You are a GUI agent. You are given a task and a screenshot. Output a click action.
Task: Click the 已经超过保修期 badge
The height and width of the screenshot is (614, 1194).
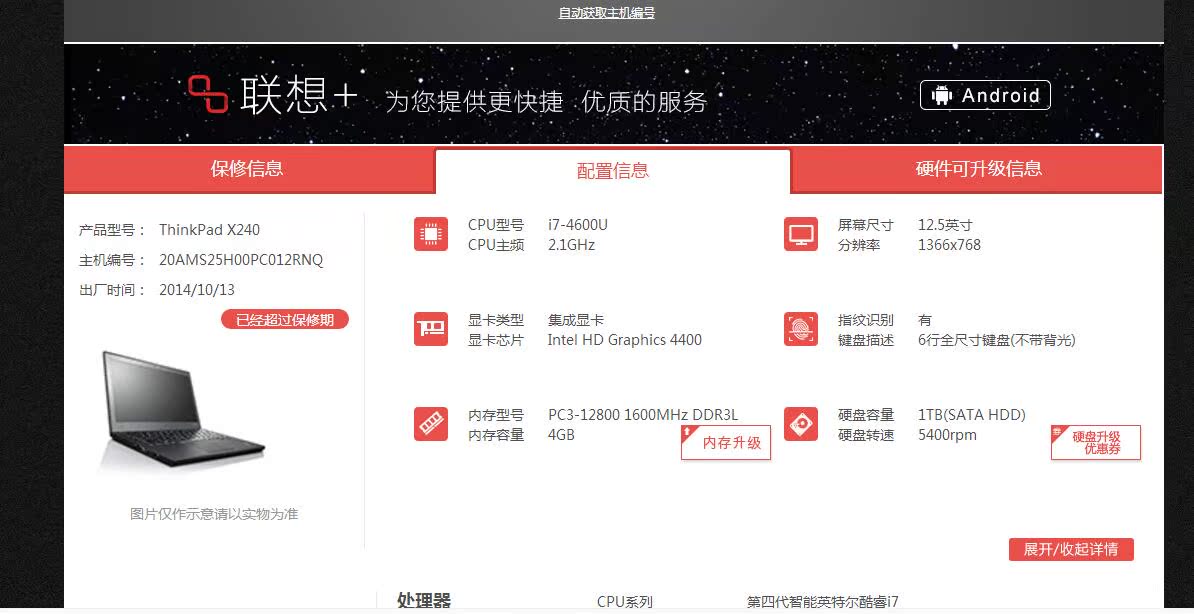click(285, 319)
